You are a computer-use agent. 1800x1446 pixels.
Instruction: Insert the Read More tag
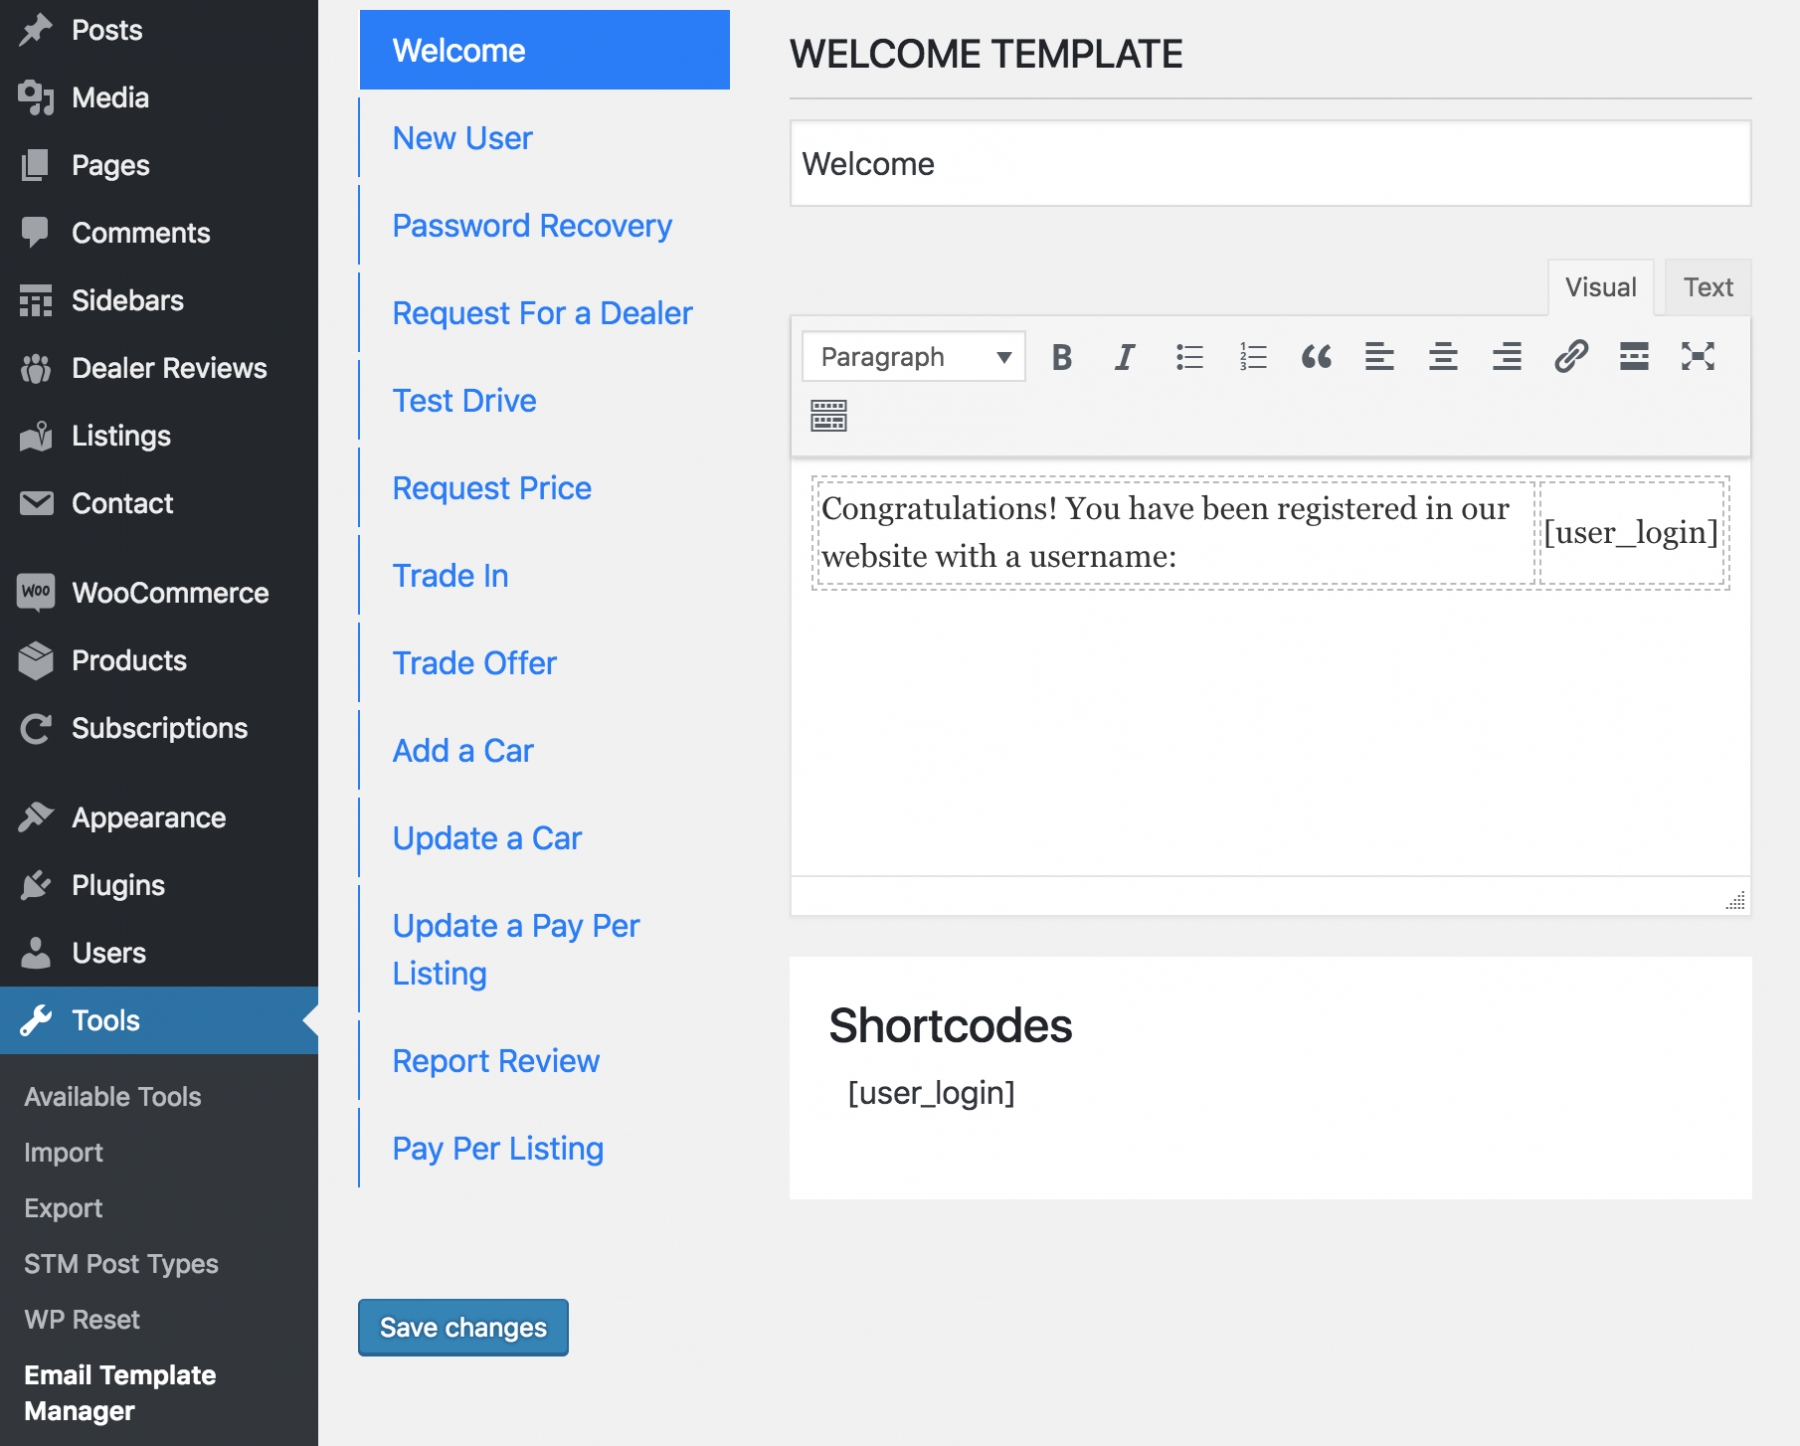[x=1634, y=357]
